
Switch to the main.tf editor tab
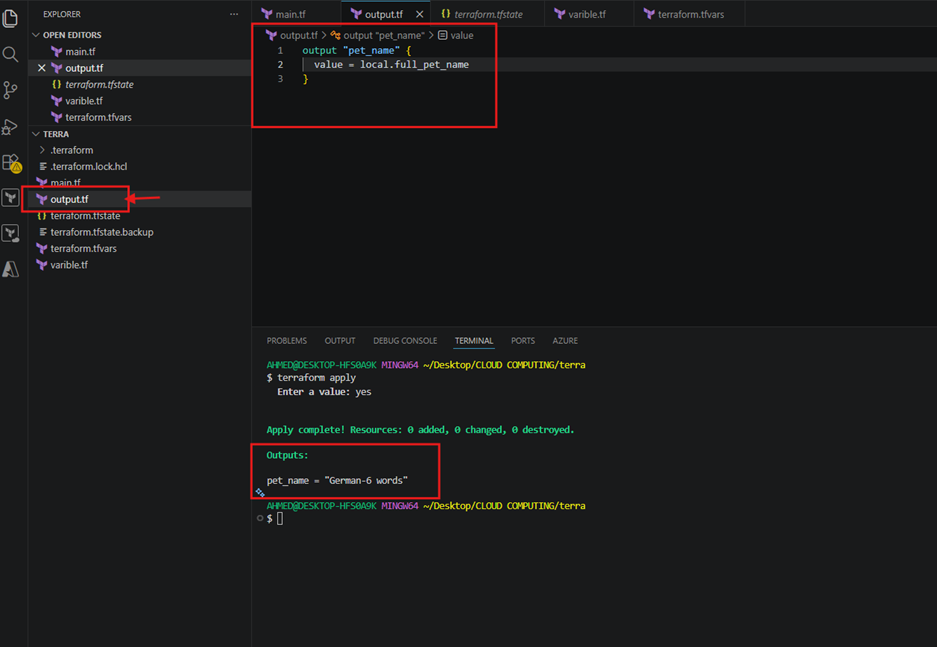(x=296, y=14)
